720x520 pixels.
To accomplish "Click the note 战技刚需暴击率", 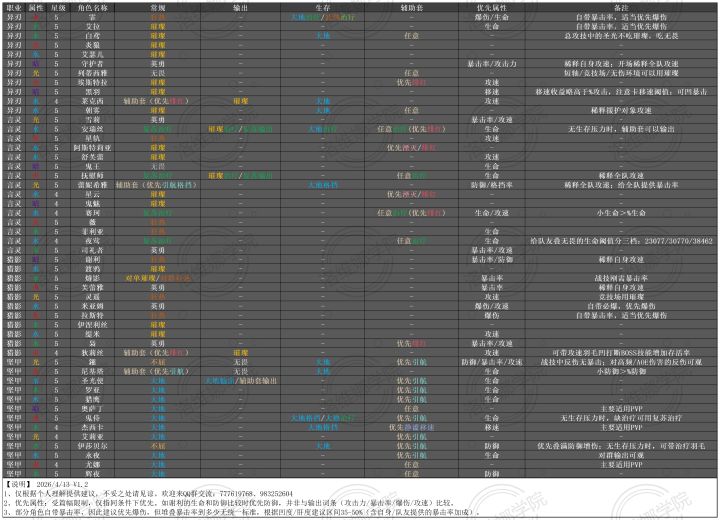I will pos(621,278).
